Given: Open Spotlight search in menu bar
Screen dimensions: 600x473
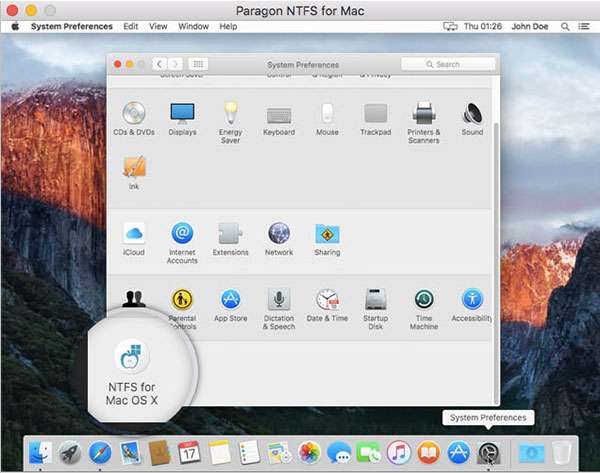Looking at the screenshot, I should (565, 26).
